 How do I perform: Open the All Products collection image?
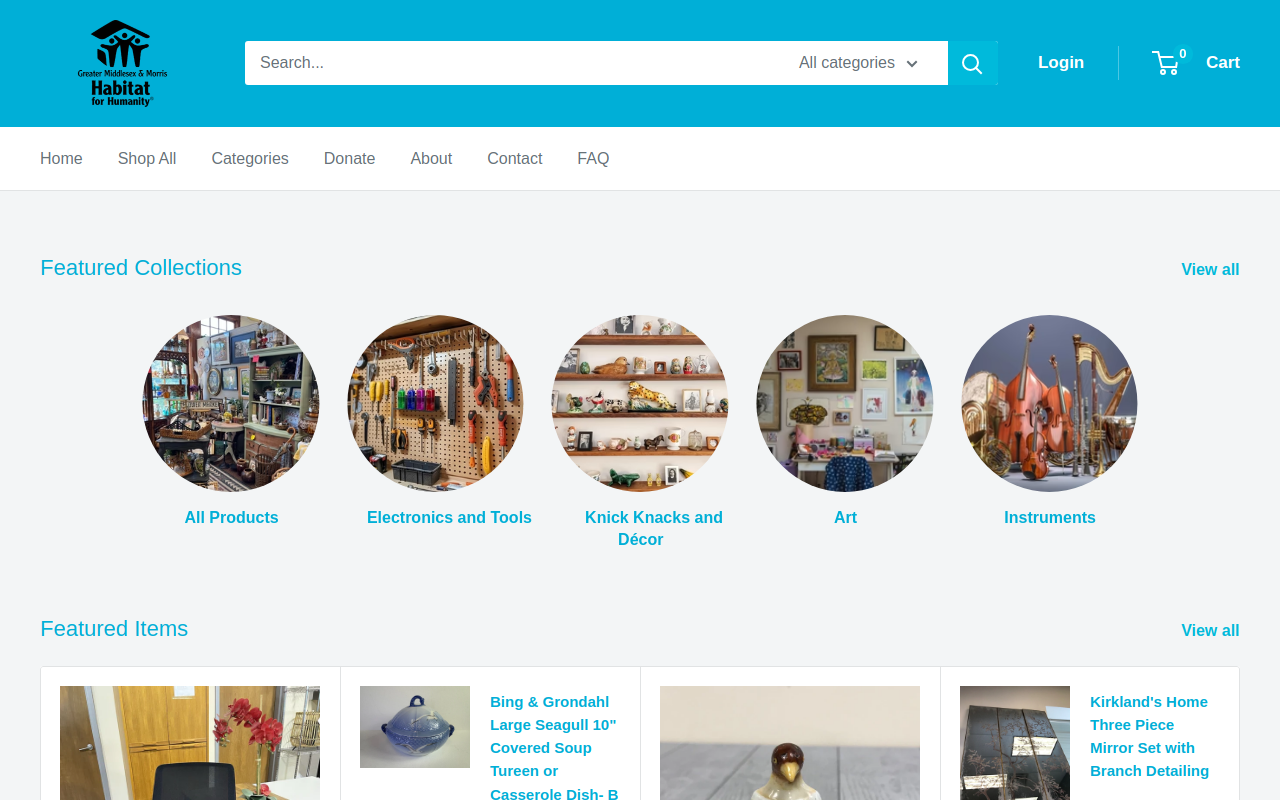tap(231, 403)
